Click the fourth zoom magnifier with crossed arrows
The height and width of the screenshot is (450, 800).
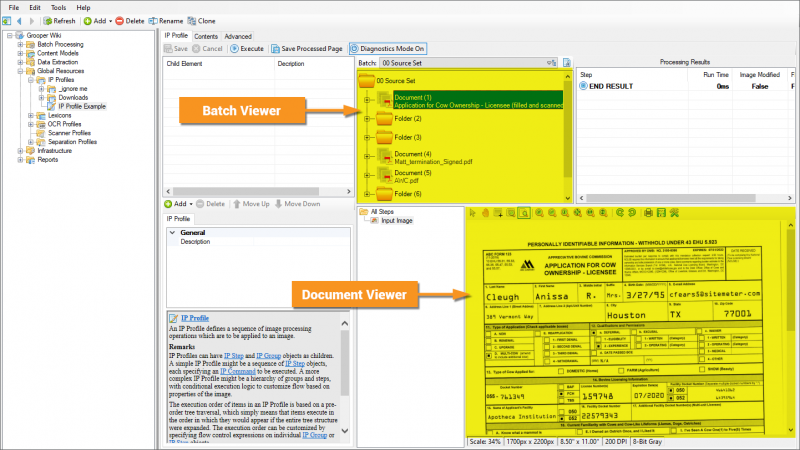point(578,213)
